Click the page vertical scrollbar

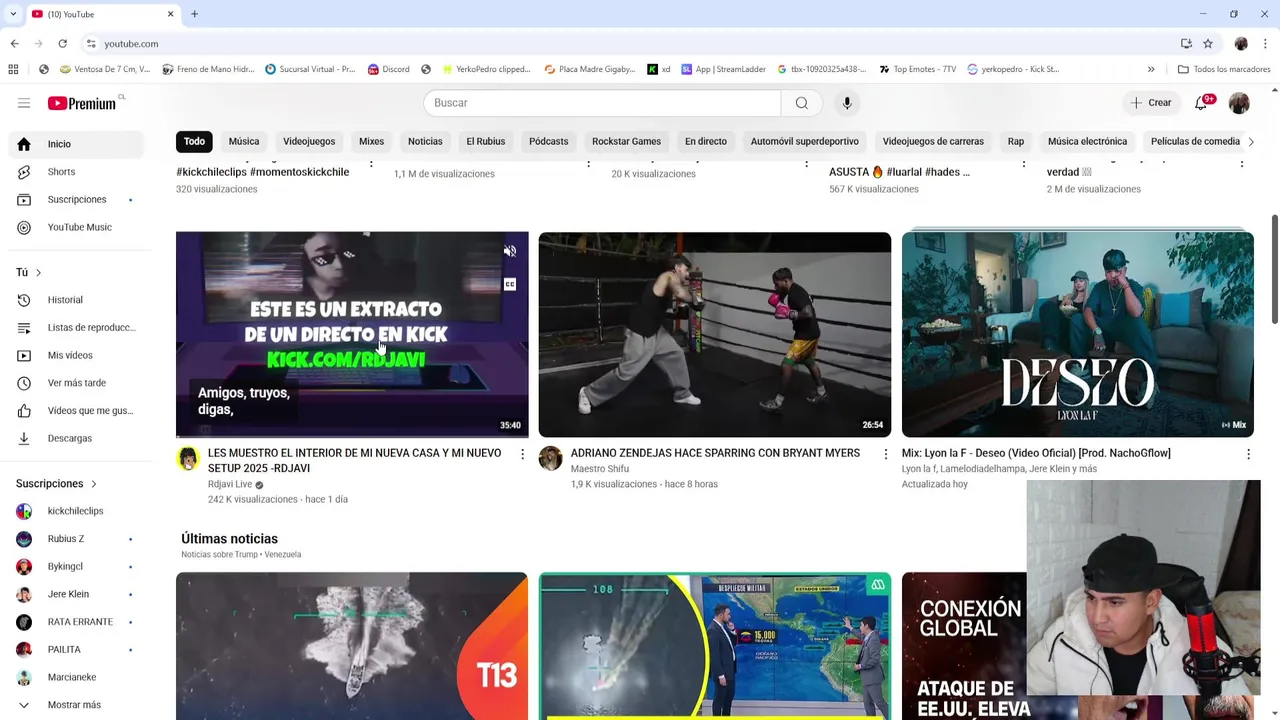1274,270
